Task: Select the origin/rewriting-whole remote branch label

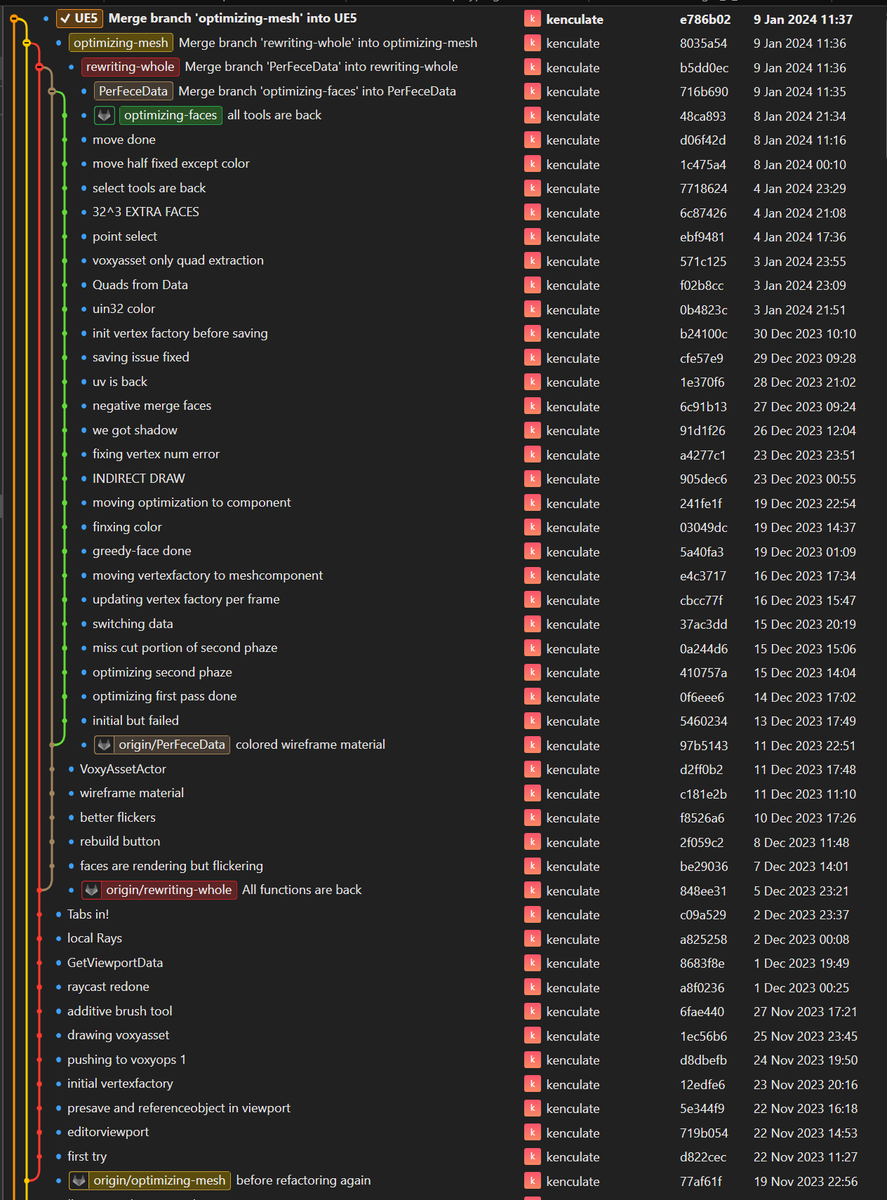Action: point(160,890)
